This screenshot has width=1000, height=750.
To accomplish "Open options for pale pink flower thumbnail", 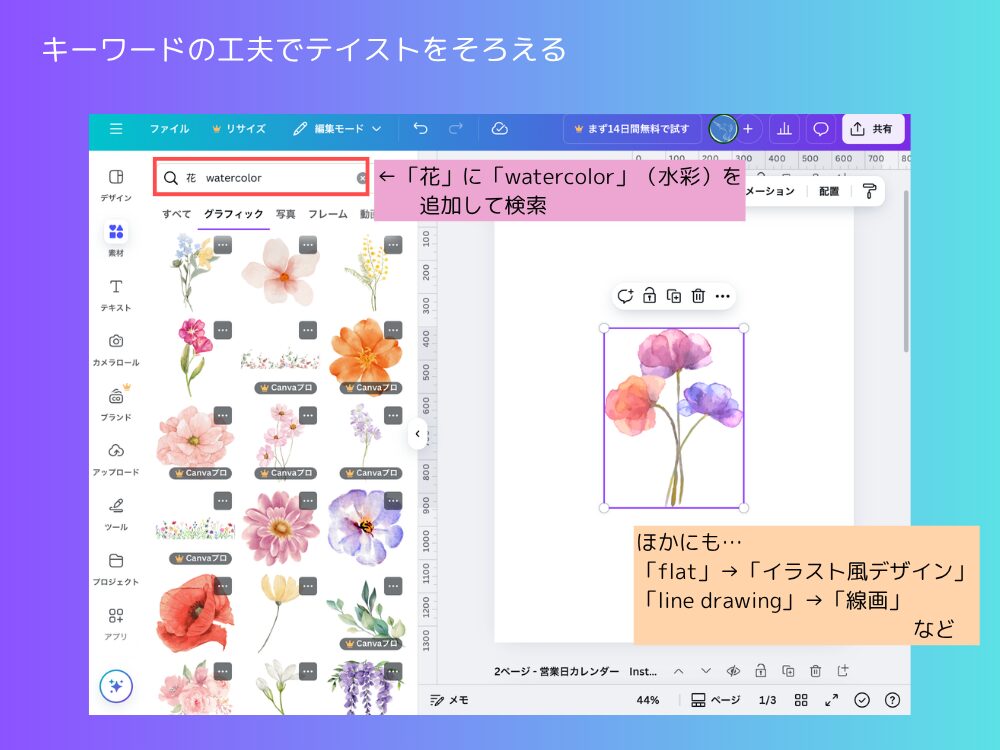I will tap(308, 245).
